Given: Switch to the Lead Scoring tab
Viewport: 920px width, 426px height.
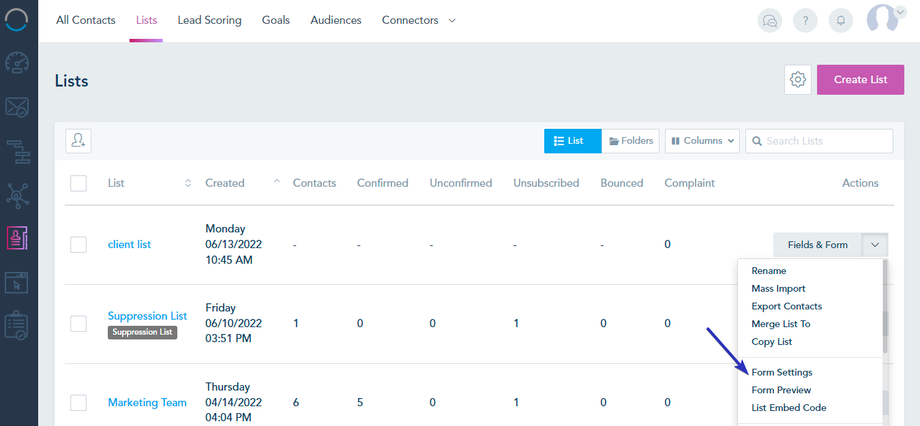Looking at the screenshot, I should [209, 20].
